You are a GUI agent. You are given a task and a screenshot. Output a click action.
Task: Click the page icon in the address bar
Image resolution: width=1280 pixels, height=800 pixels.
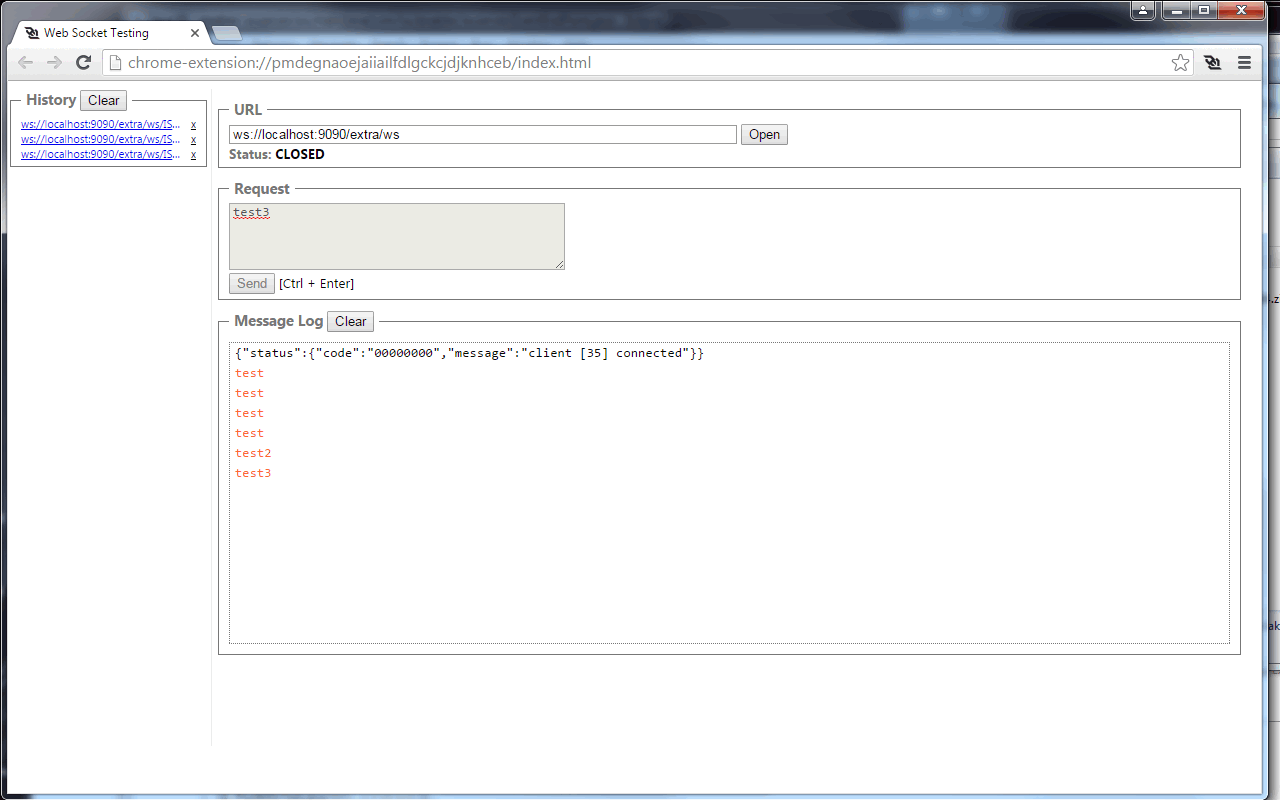[x=115, y=62]
